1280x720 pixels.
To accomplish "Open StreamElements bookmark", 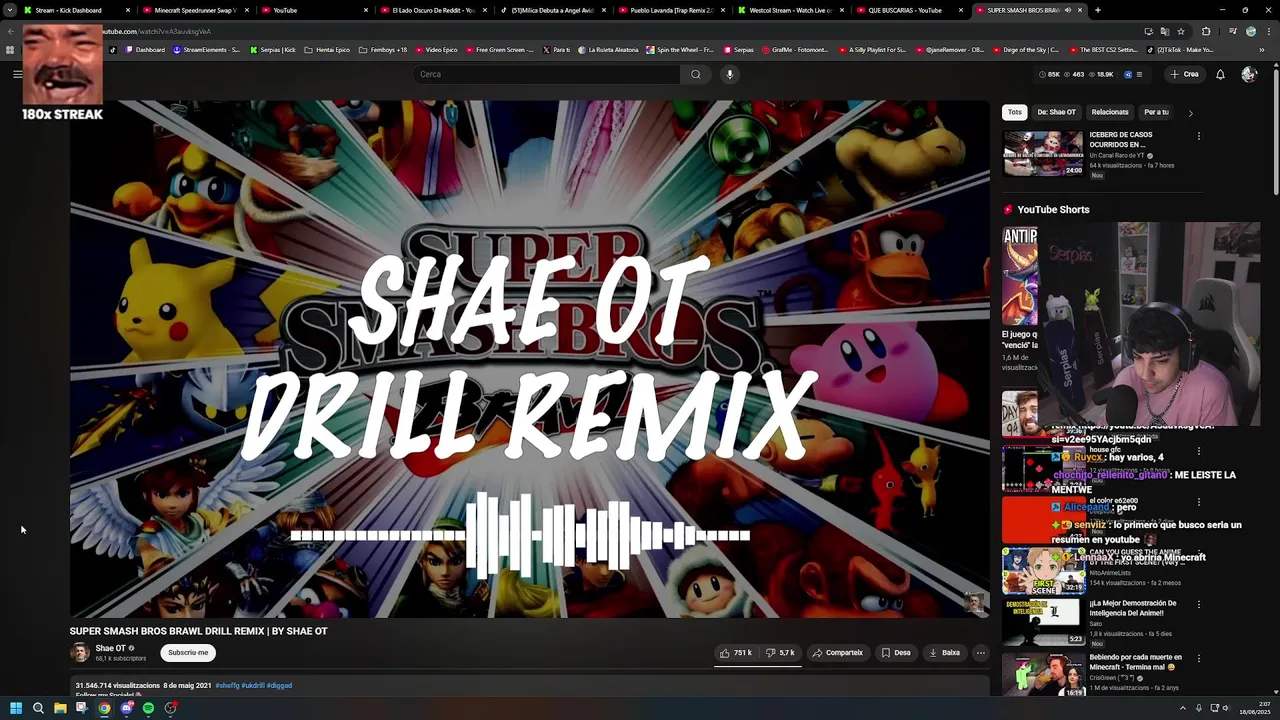I will [x=206, y=49].
